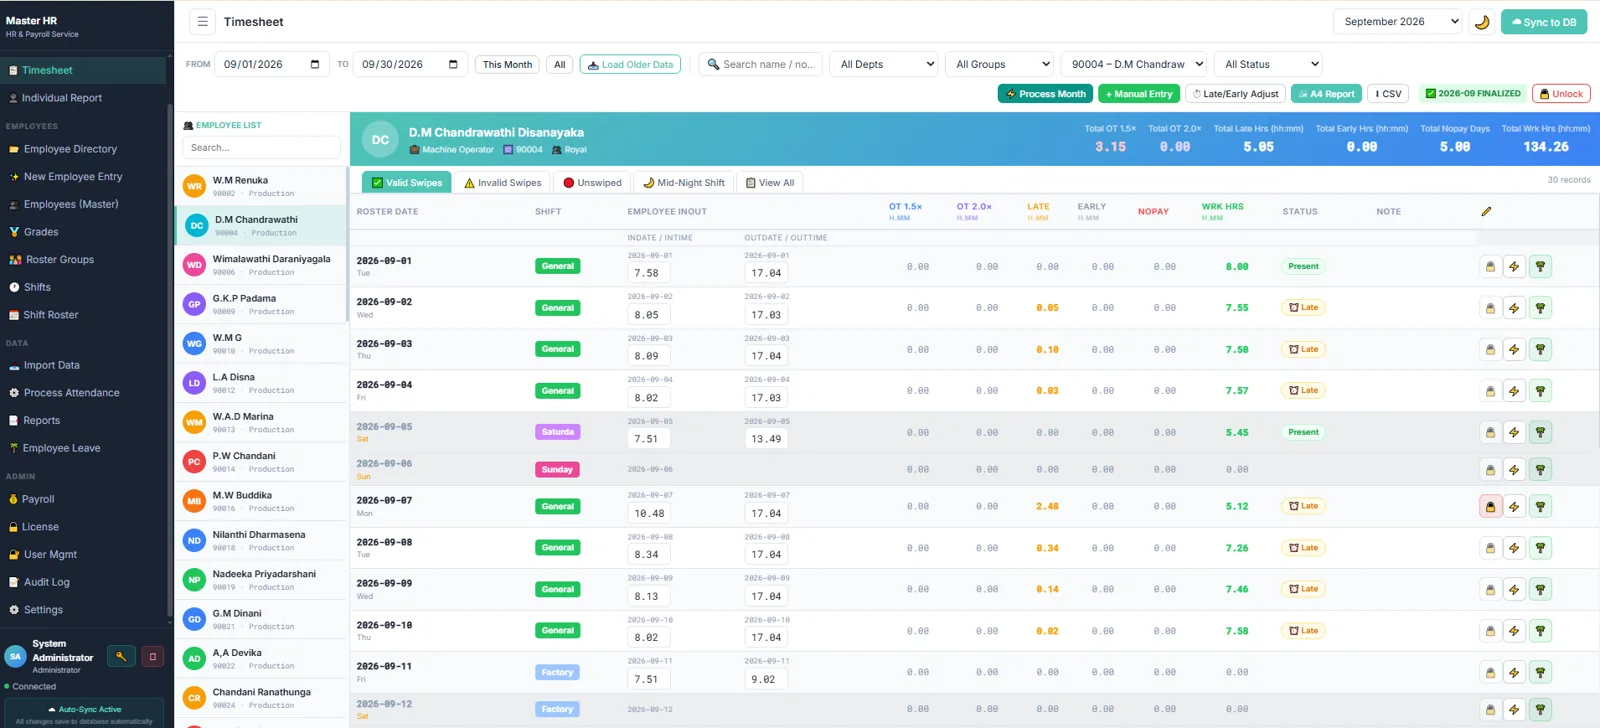
Task: Click the lightning icon for 2026-09-08 row
Action: coord(1514,548)
